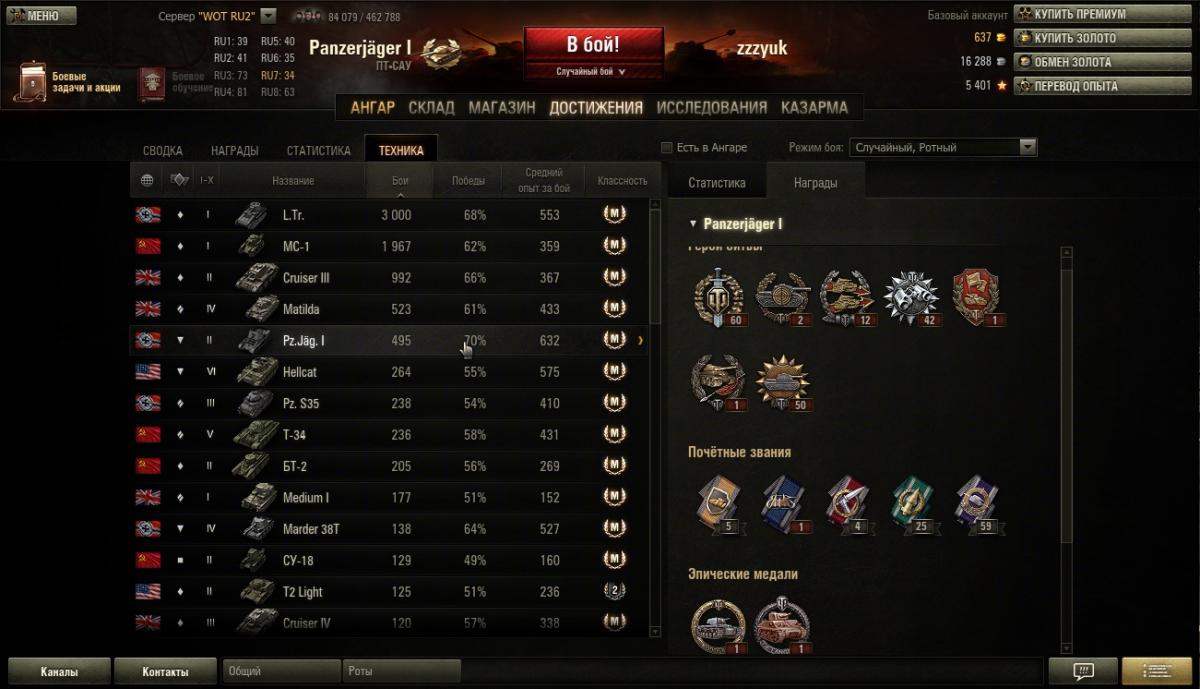The width and height of the screenshot is (1200, 689).
Task: Open the Боевое обучение book icon
Action: point(151,83)
